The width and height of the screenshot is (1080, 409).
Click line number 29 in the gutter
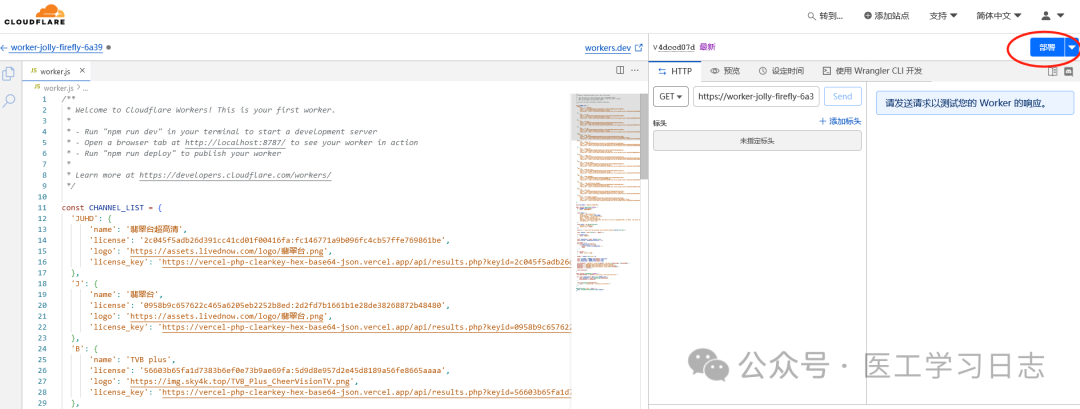pyautogui.click(x=42, y=403)
